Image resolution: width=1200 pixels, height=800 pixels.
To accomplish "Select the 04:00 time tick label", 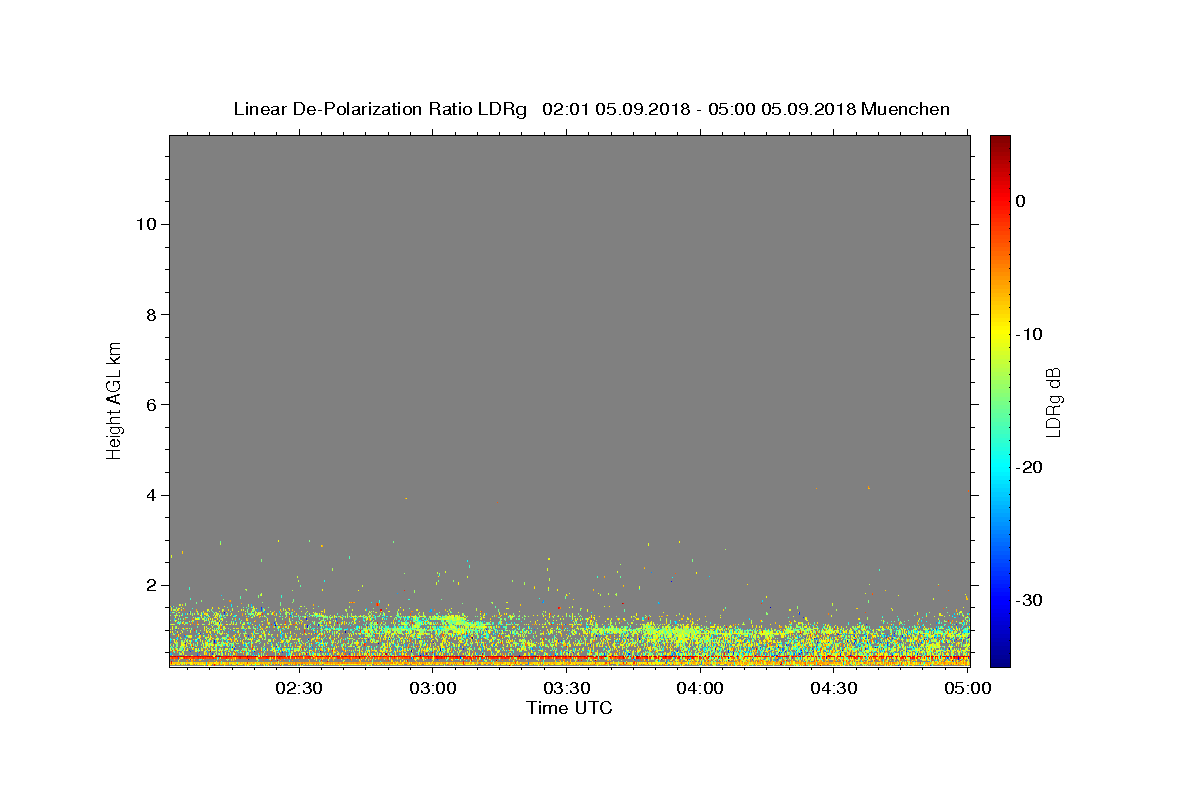I will click(x=701, y=688).
